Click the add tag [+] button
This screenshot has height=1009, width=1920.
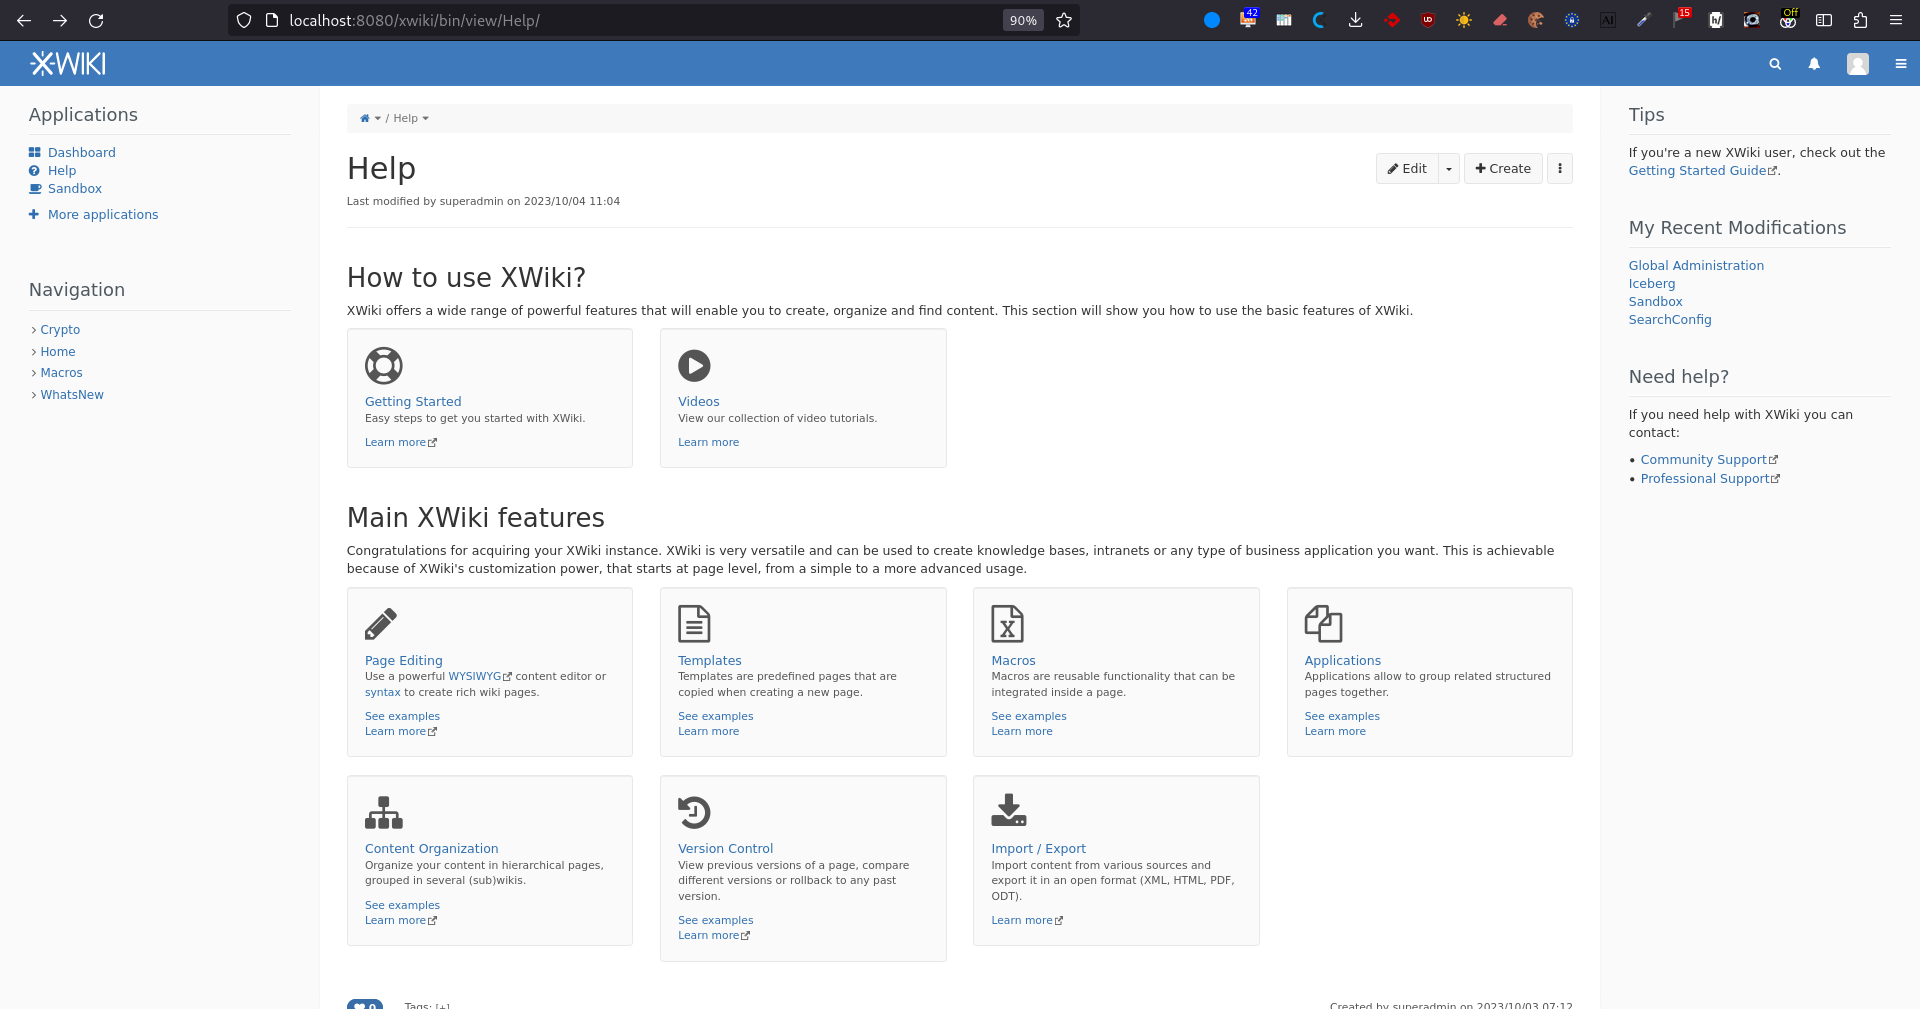tap(442, 1005)
